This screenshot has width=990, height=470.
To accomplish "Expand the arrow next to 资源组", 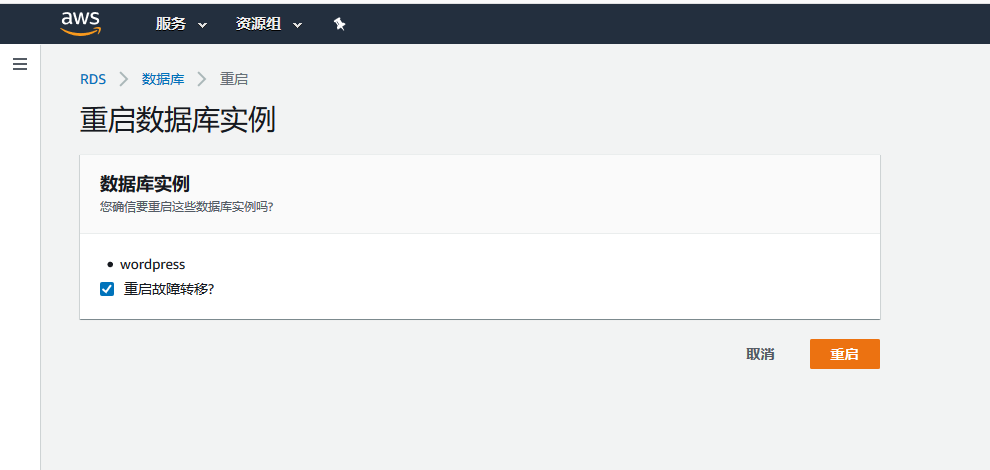I will pyautogui.click(x=297, y=25).
